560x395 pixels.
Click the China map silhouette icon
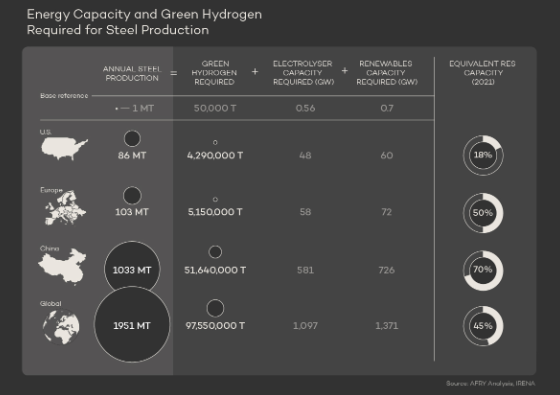[x=62, y=266]
